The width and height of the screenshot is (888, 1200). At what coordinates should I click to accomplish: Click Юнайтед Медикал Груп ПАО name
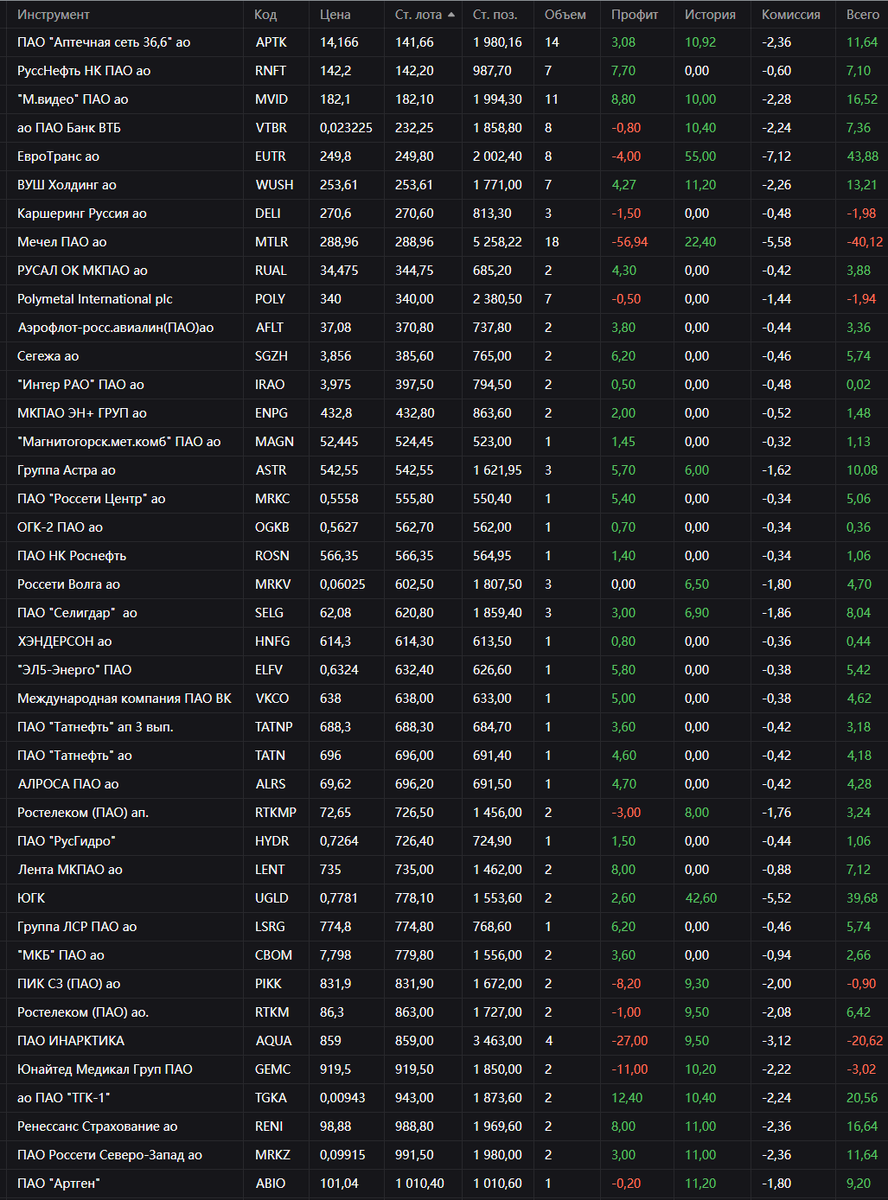point(104,1069)
